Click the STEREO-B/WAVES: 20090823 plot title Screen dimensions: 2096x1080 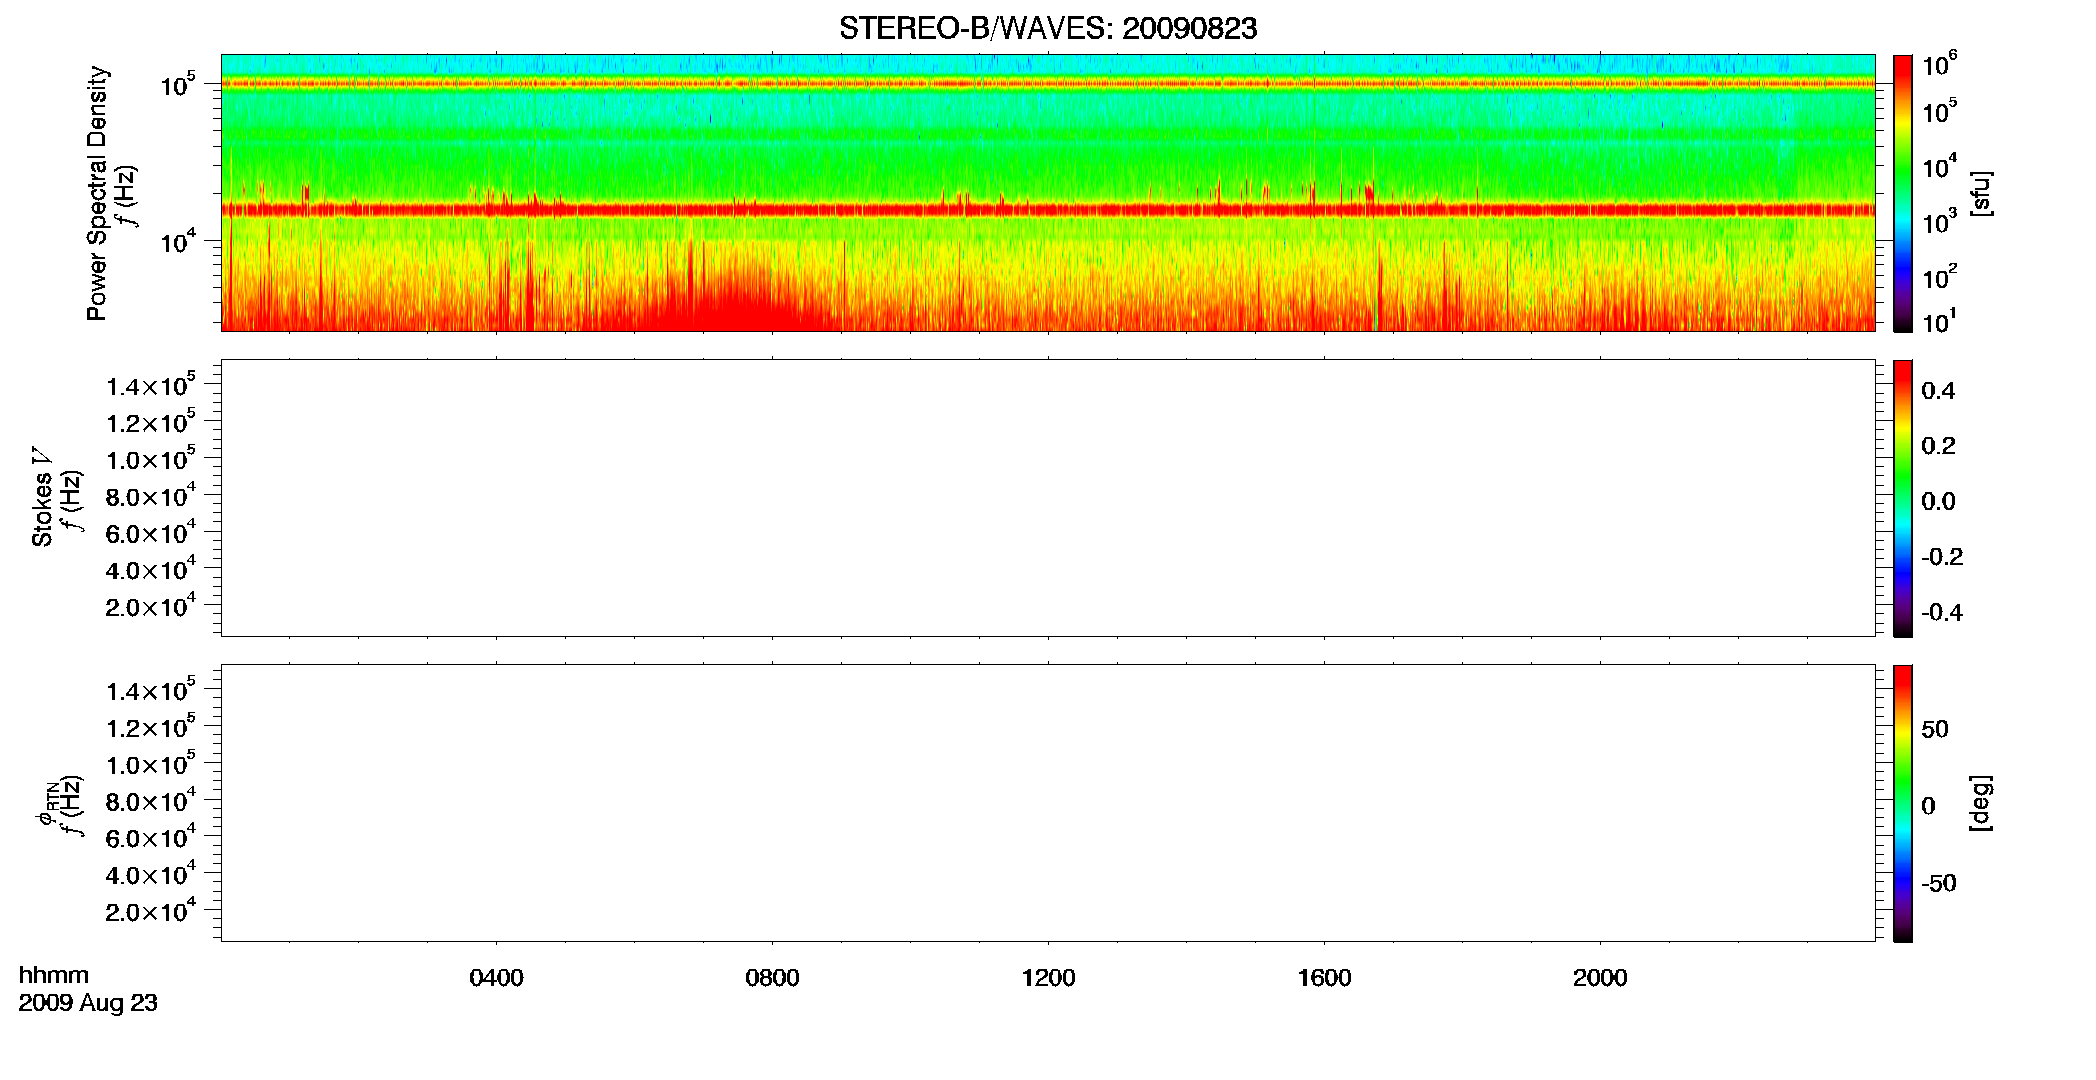coord(1048,28)
